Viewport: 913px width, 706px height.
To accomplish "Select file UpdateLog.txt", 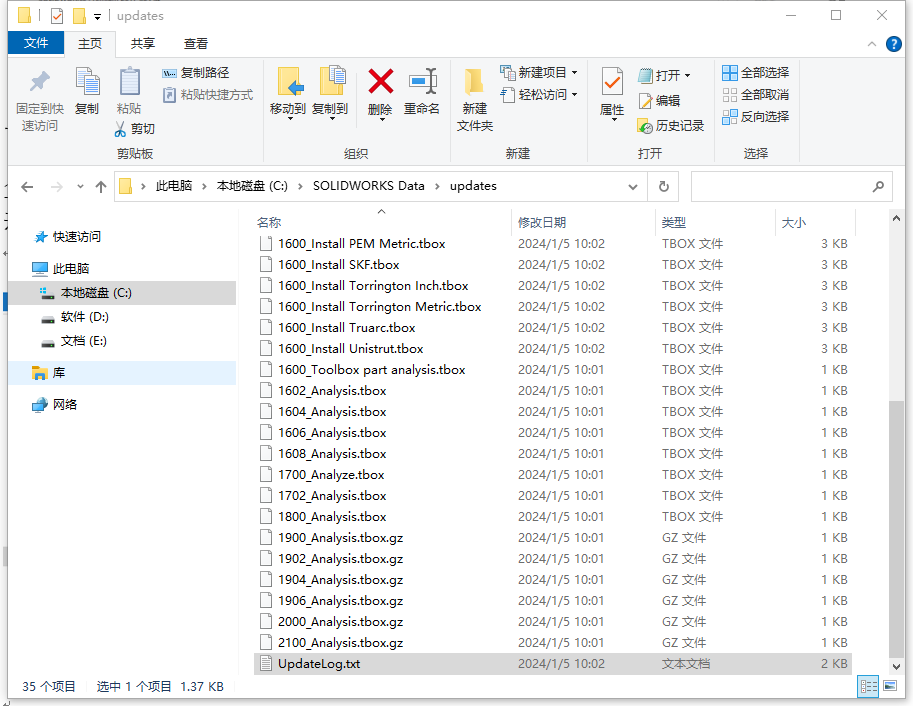I will pyautogui.click(x=553, y=664).
